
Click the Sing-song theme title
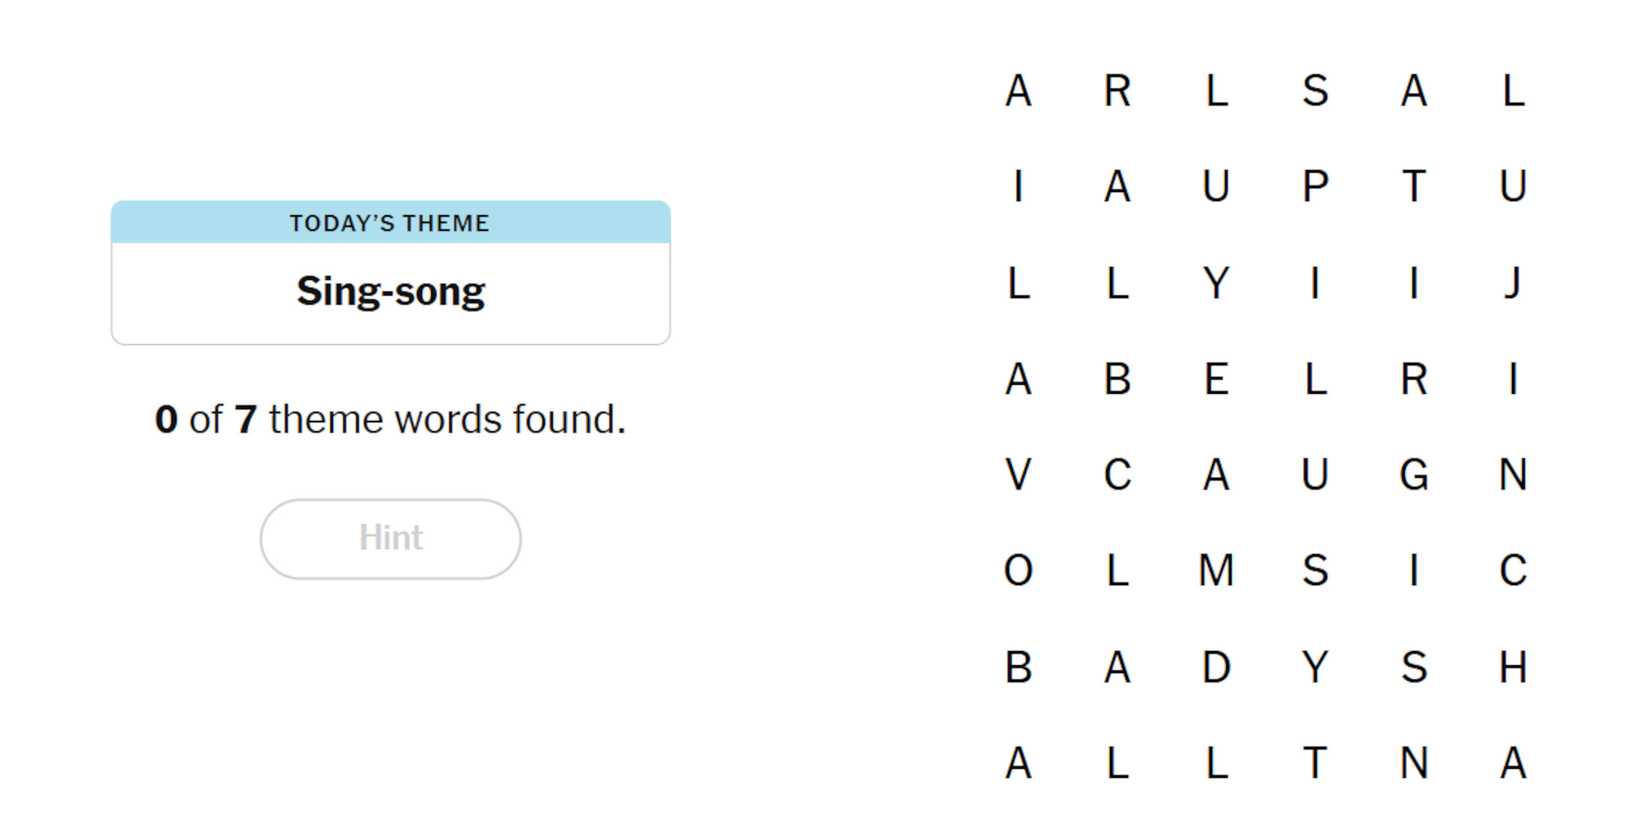(x=390, y=291)
